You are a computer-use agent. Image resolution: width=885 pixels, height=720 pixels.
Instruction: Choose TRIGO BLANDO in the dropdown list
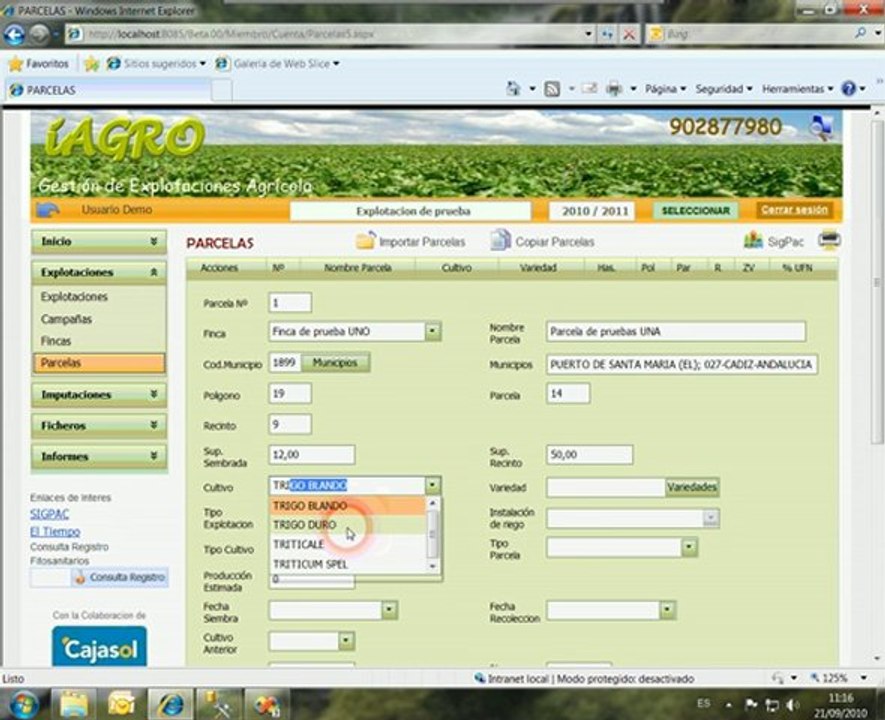click(348, 506)
